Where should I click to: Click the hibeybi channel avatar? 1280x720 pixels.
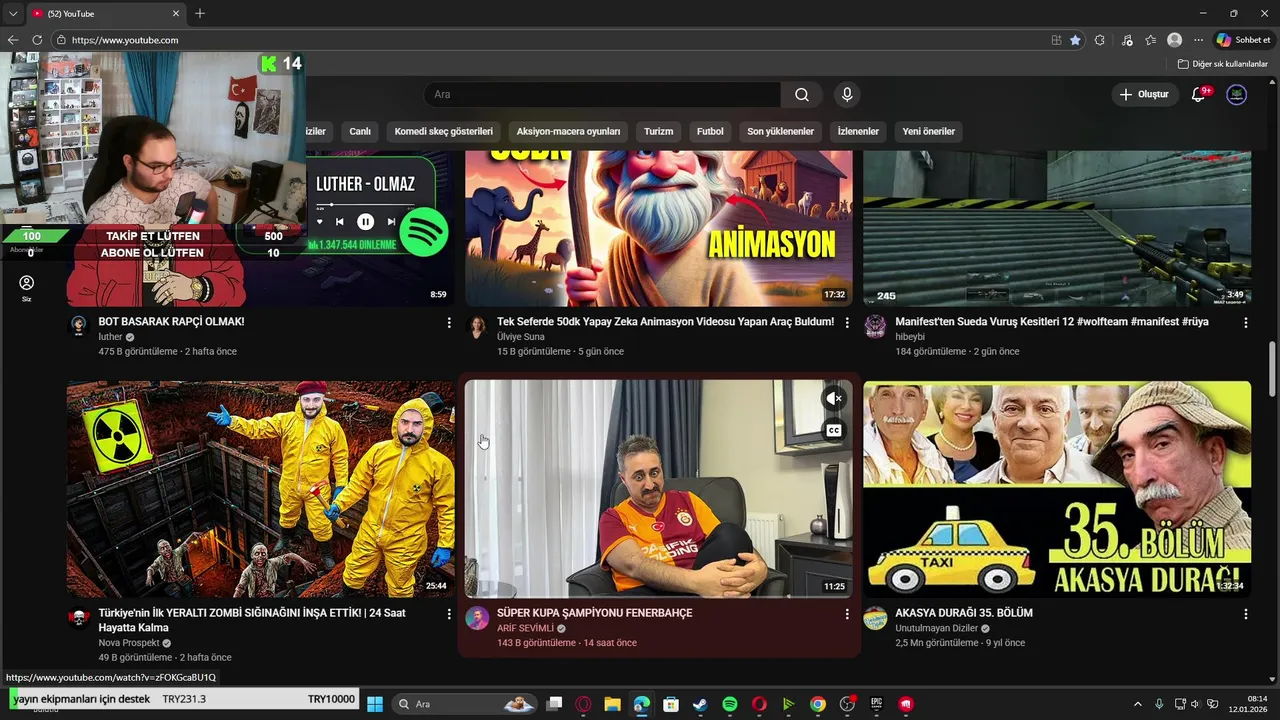pyautogui.click(x=875, y=327)
